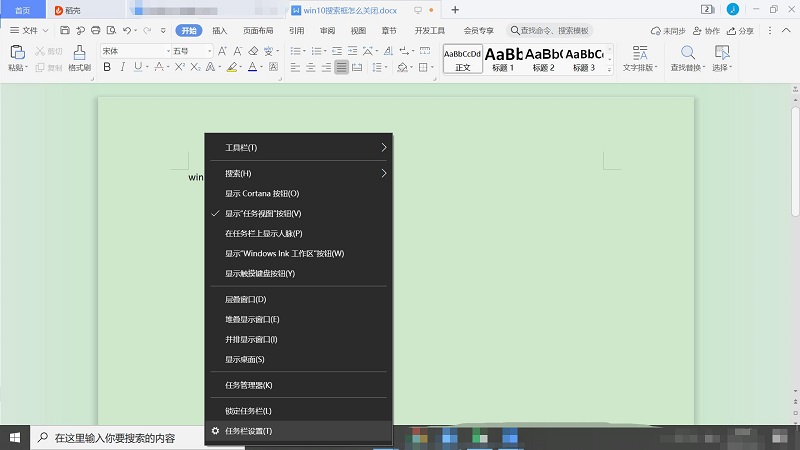Enable 显示 Cortana 按钮 option
800x450 pixels.
click(262, 193)
